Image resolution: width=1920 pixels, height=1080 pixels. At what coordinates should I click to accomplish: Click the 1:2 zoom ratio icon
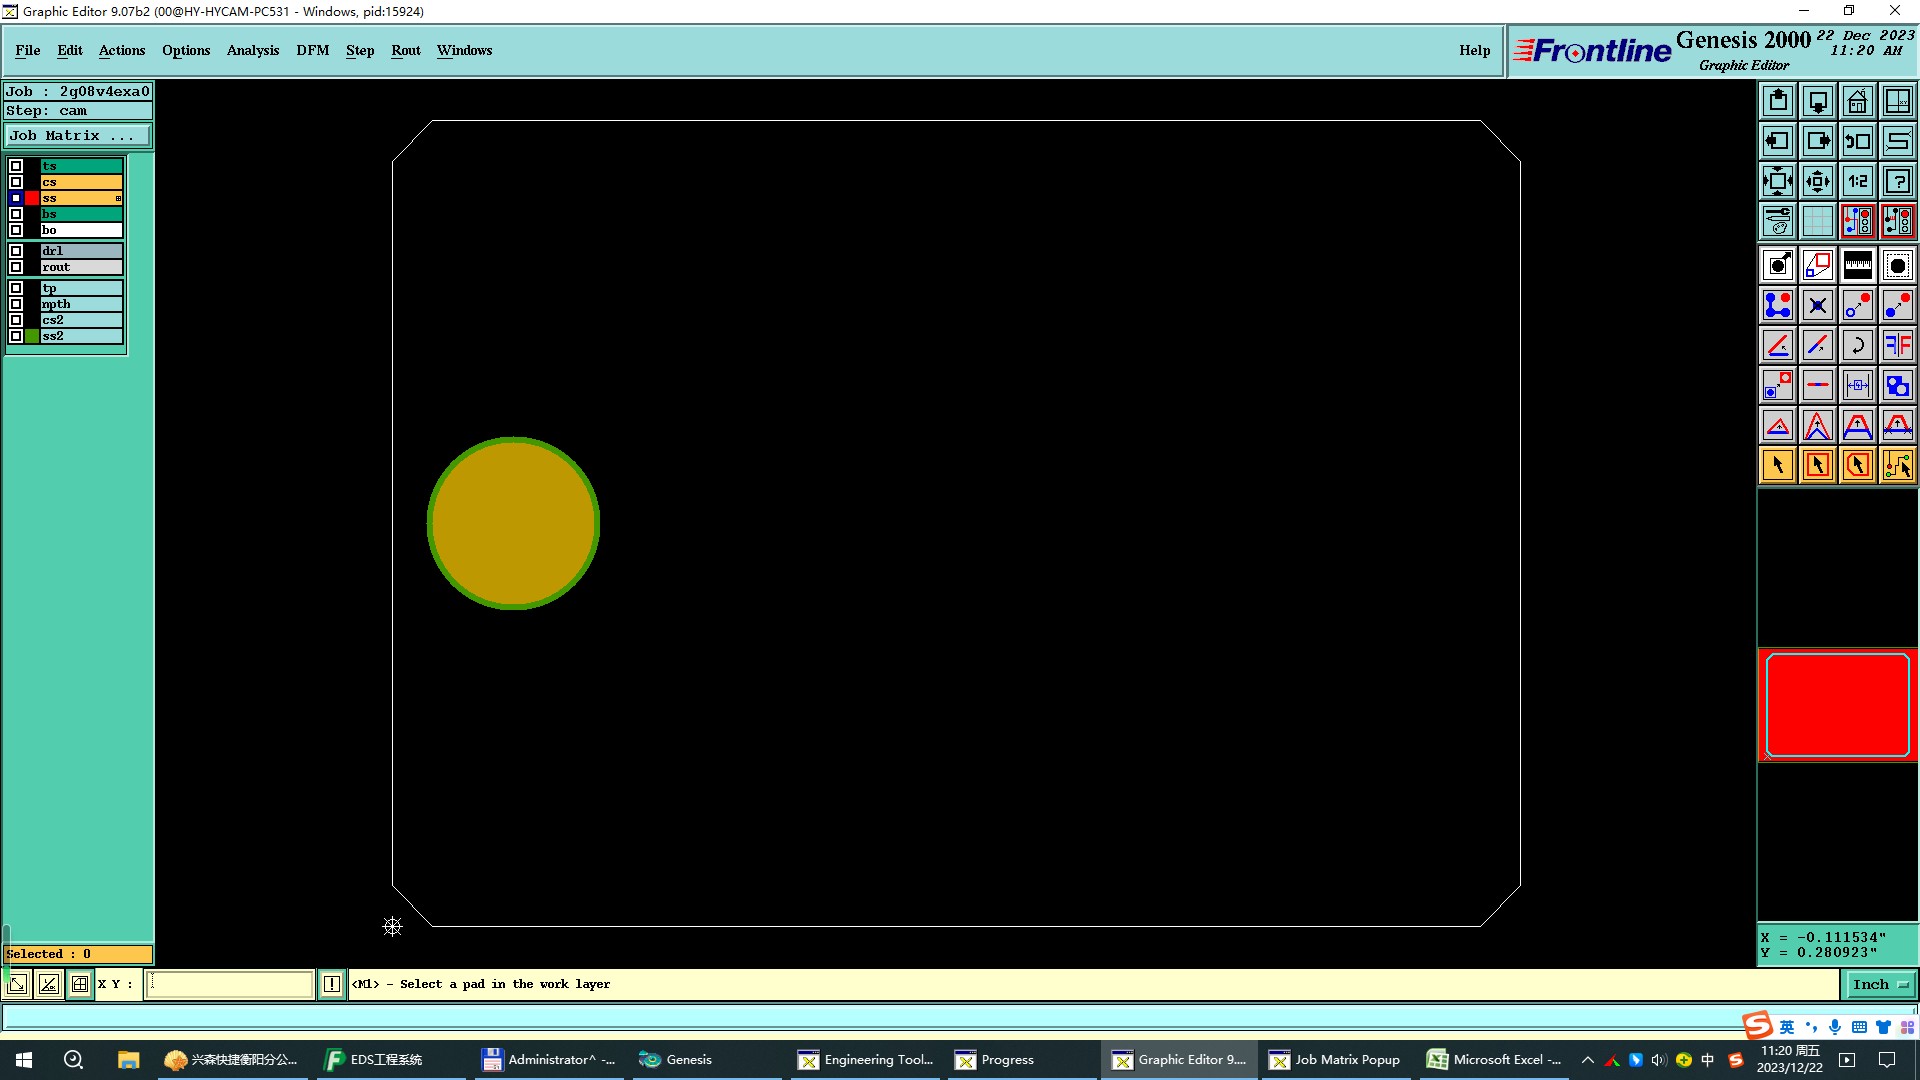pyautogui.click(x=1857, y=181)
